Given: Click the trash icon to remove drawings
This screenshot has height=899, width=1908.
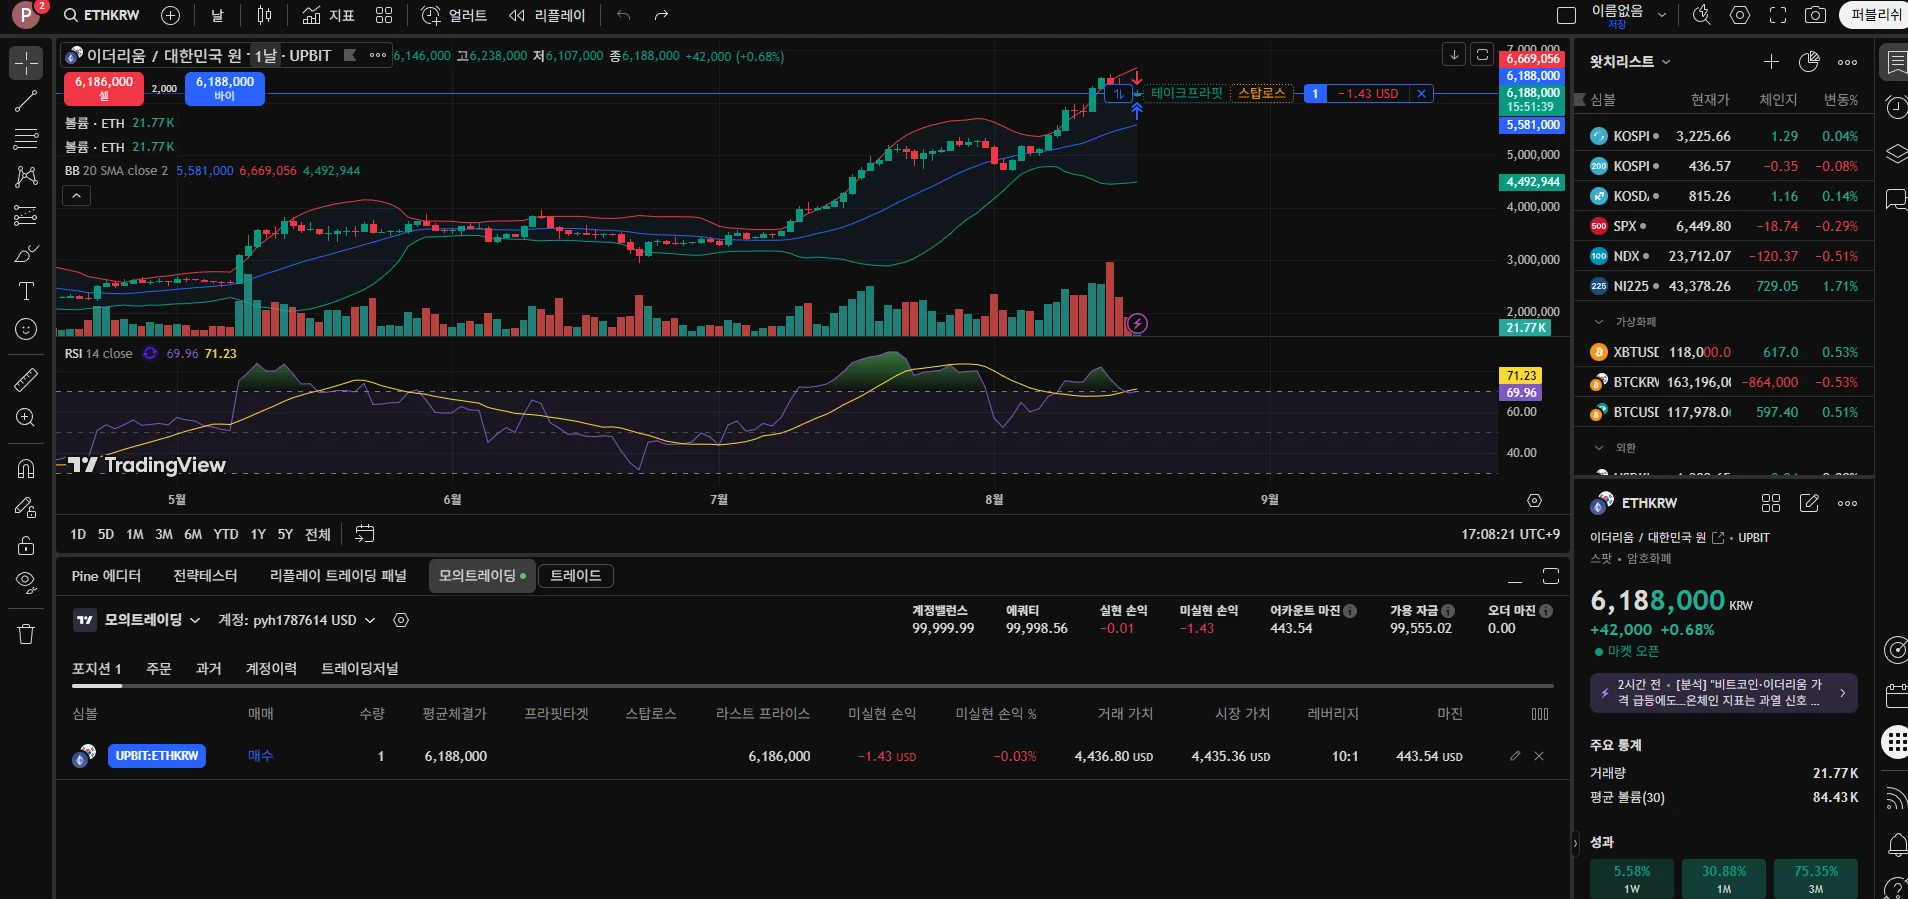Looking at the screenshot, I should [26, 634].
